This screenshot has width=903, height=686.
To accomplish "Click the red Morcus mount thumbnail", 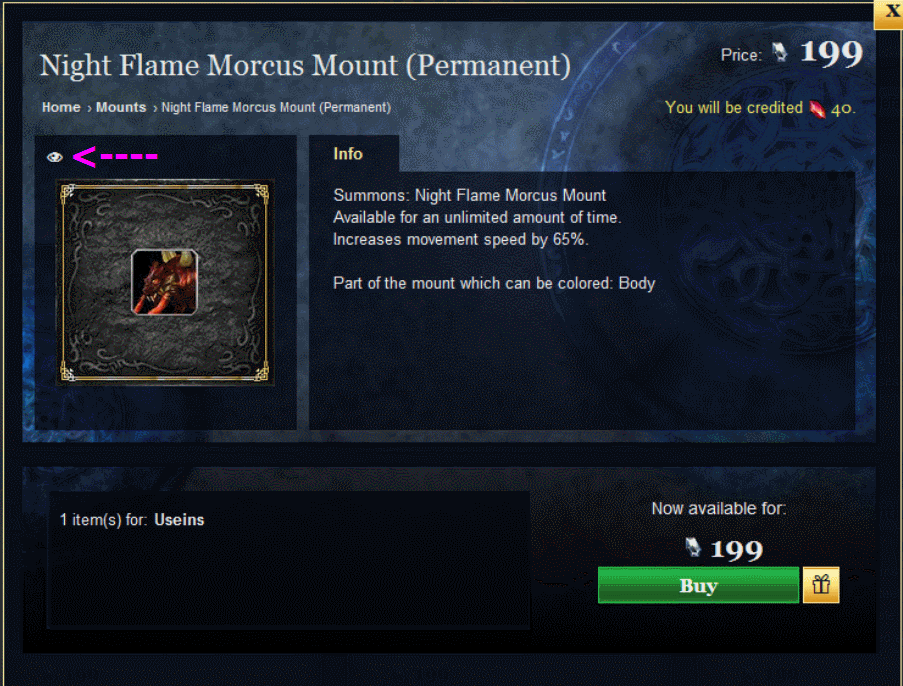I will click(165, 282).
